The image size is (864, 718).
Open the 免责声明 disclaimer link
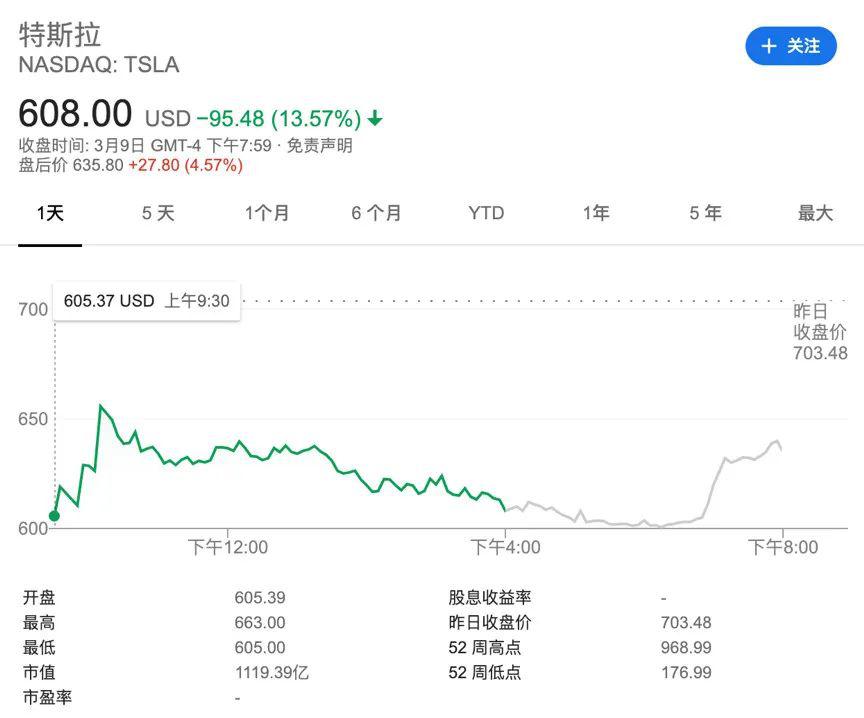coord(320,145)
